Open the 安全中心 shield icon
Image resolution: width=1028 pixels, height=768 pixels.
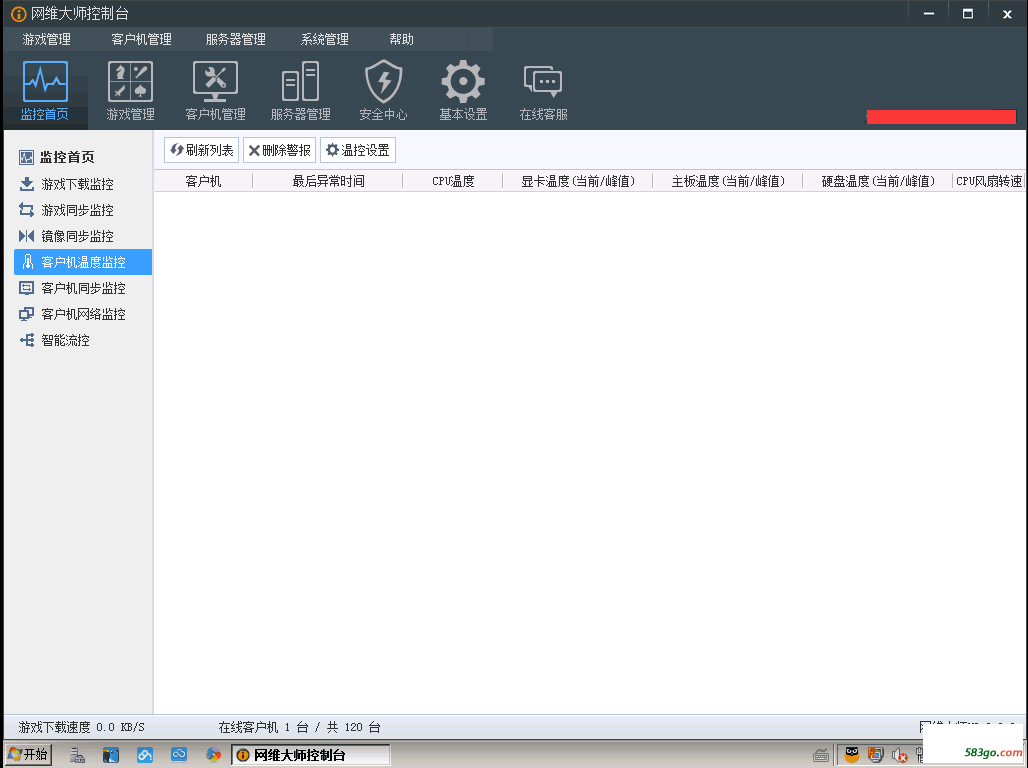(x=383, y=91)
